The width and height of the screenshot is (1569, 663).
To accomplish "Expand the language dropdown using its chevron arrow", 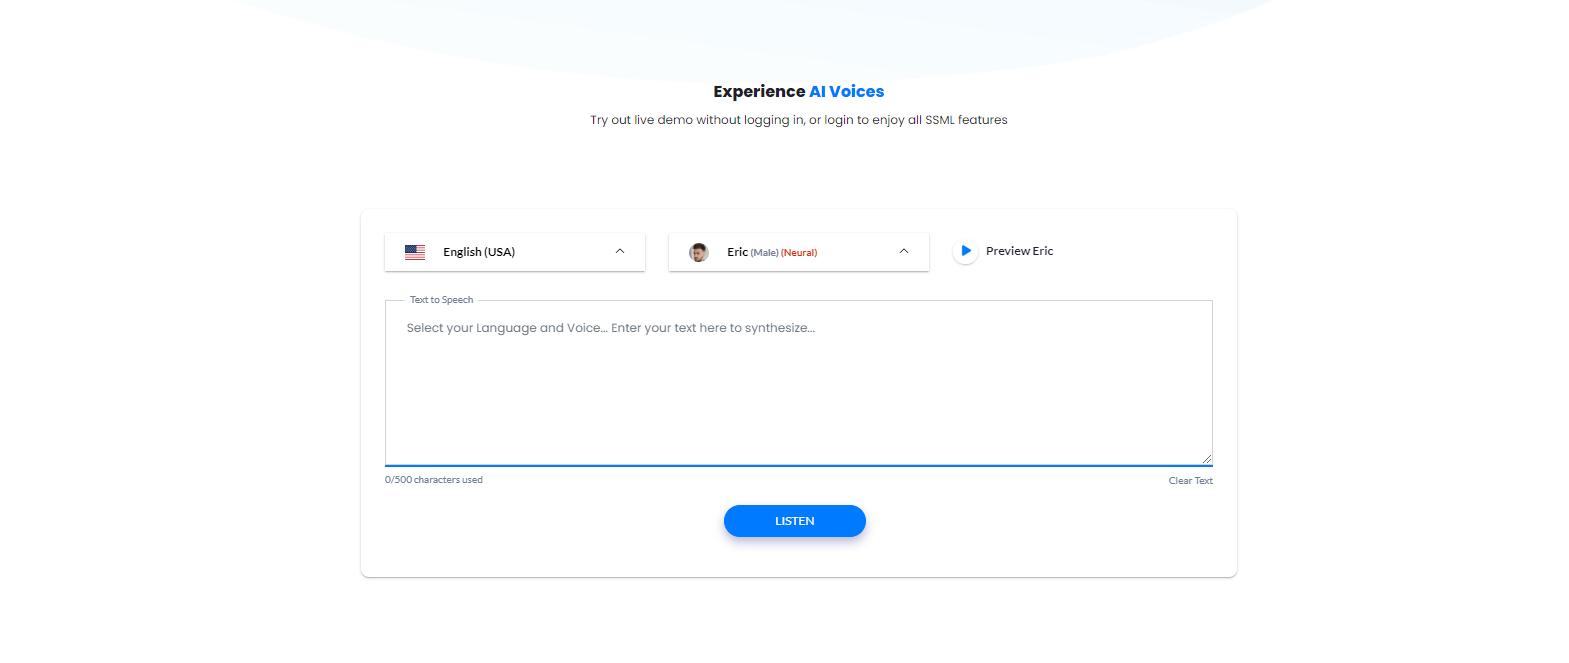I will (x=620, y=251).
